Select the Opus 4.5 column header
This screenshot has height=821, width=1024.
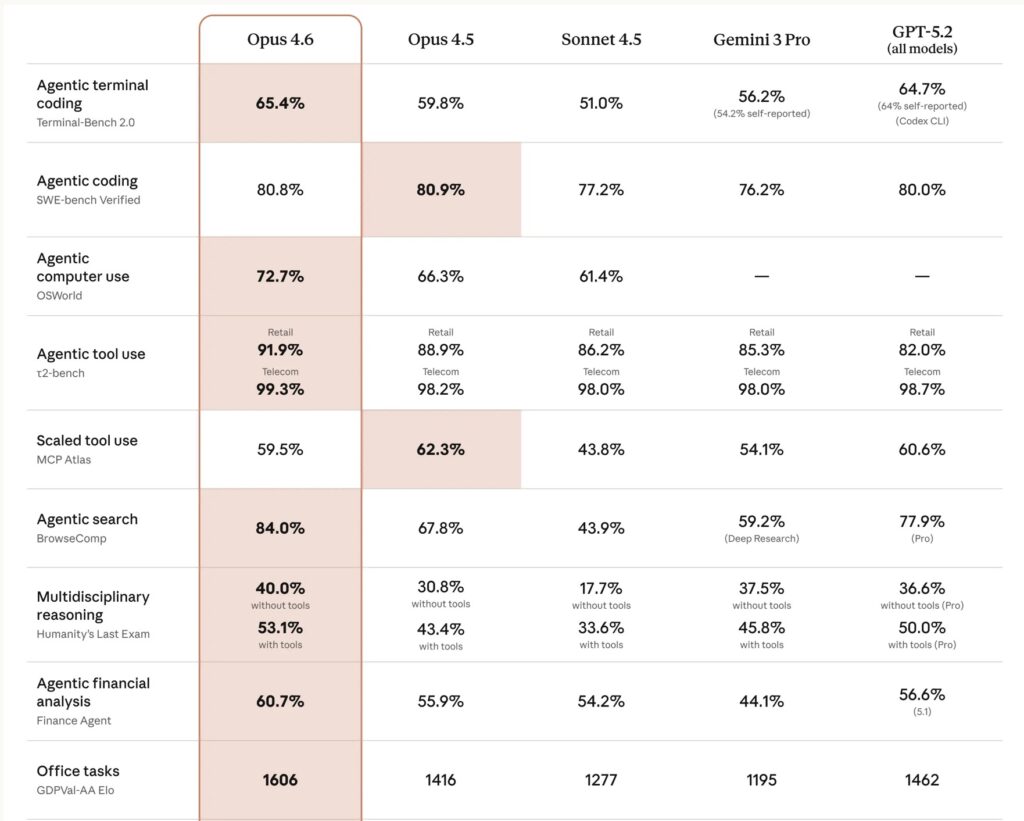(441, 40)
